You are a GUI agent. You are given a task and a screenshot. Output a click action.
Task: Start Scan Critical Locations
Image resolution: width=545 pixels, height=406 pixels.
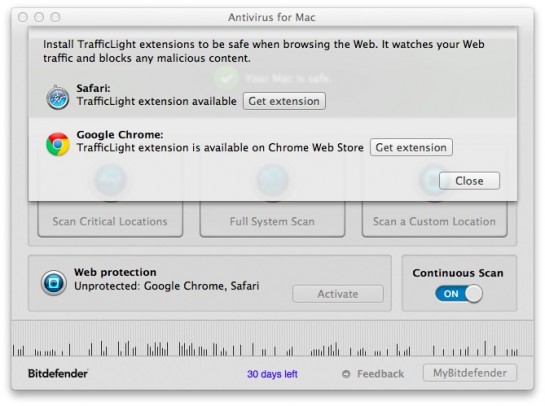click(110, 221)
